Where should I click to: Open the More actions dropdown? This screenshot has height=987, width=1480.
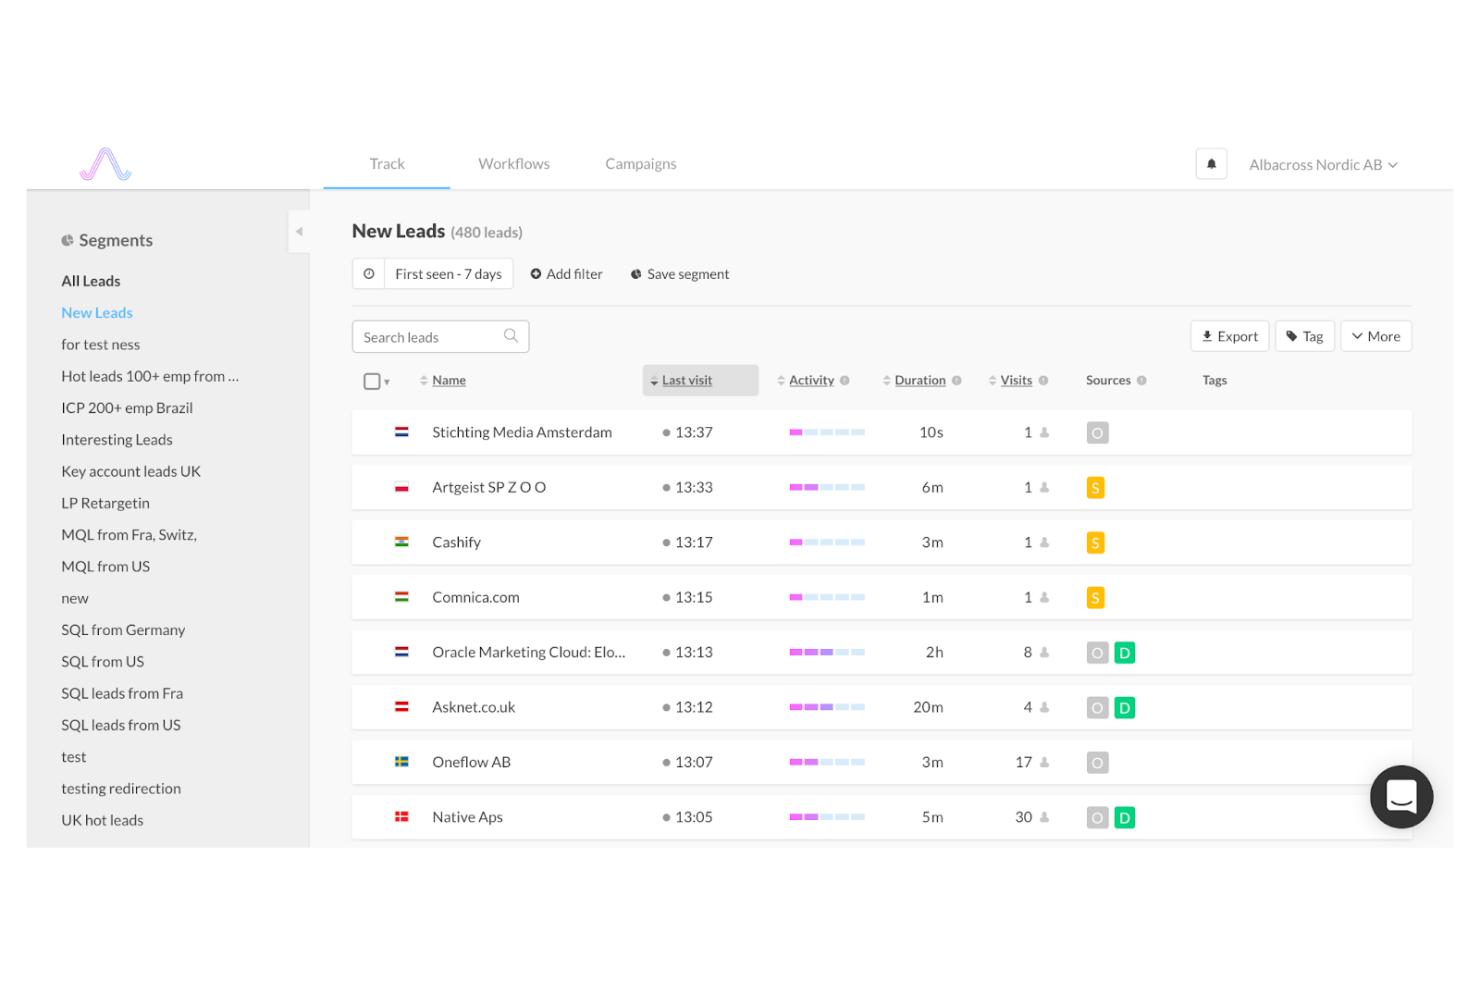1376,336
